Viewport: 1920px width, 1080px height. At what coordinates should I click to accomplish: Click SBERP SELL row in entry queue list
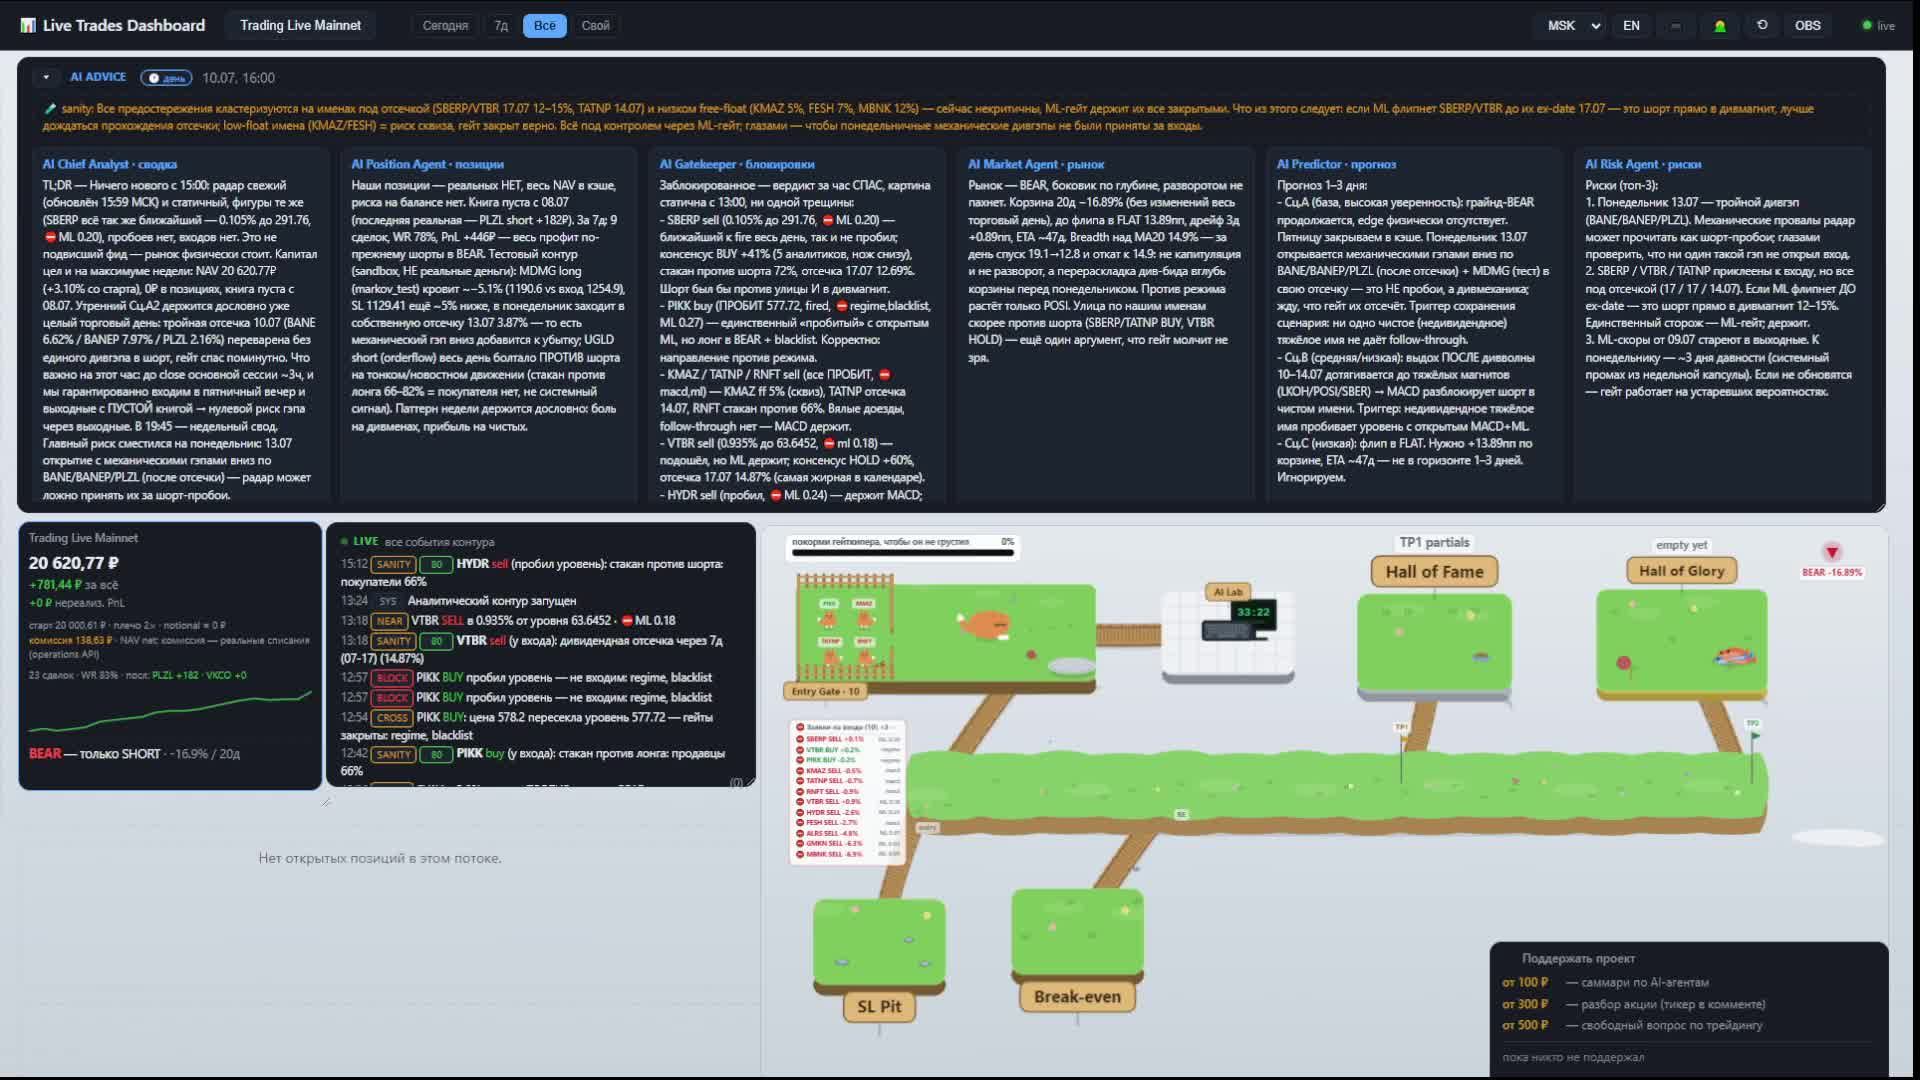(849, 739)
